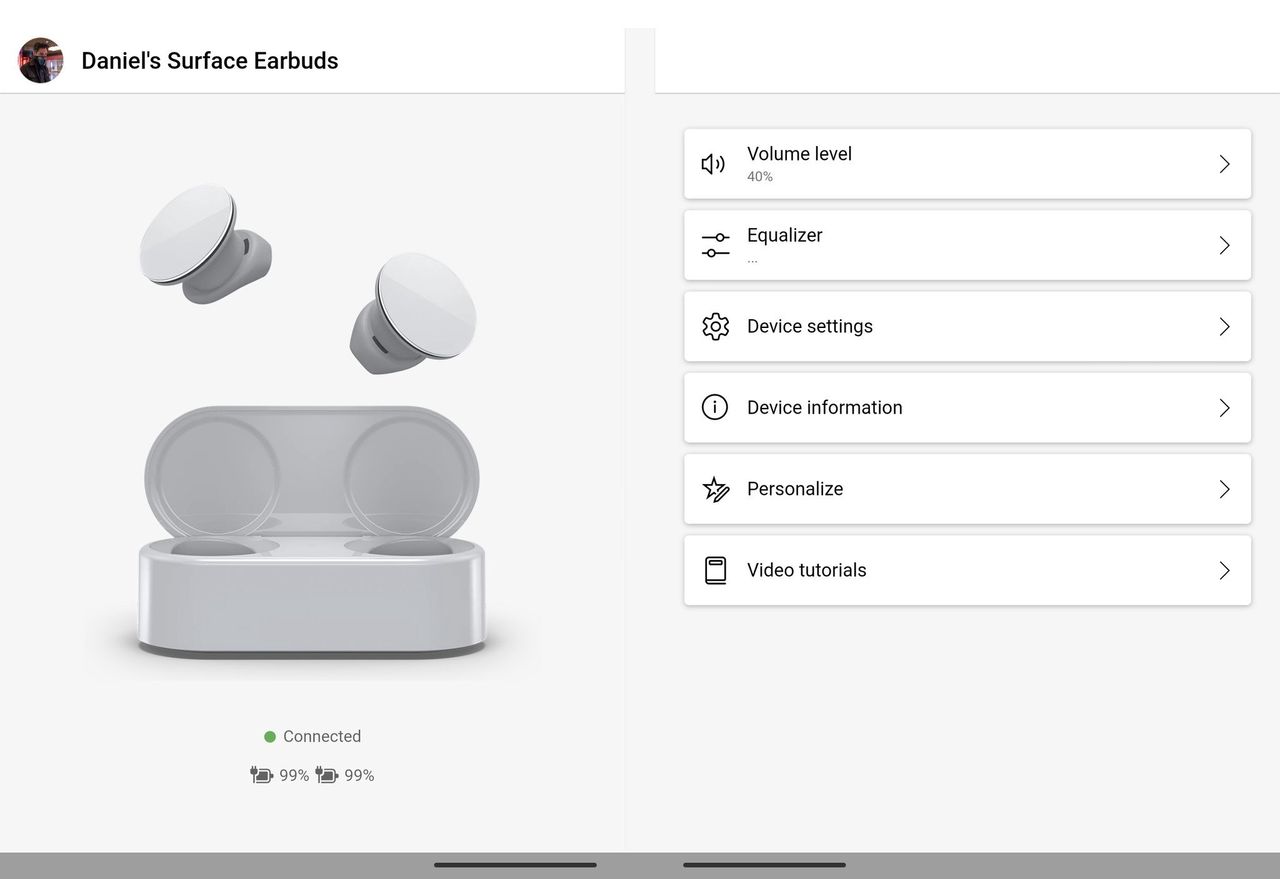Click the right navigation gesture bar
Image resolution: width=1280 pixels, height=879 pixels.
(x=764, y=865)
